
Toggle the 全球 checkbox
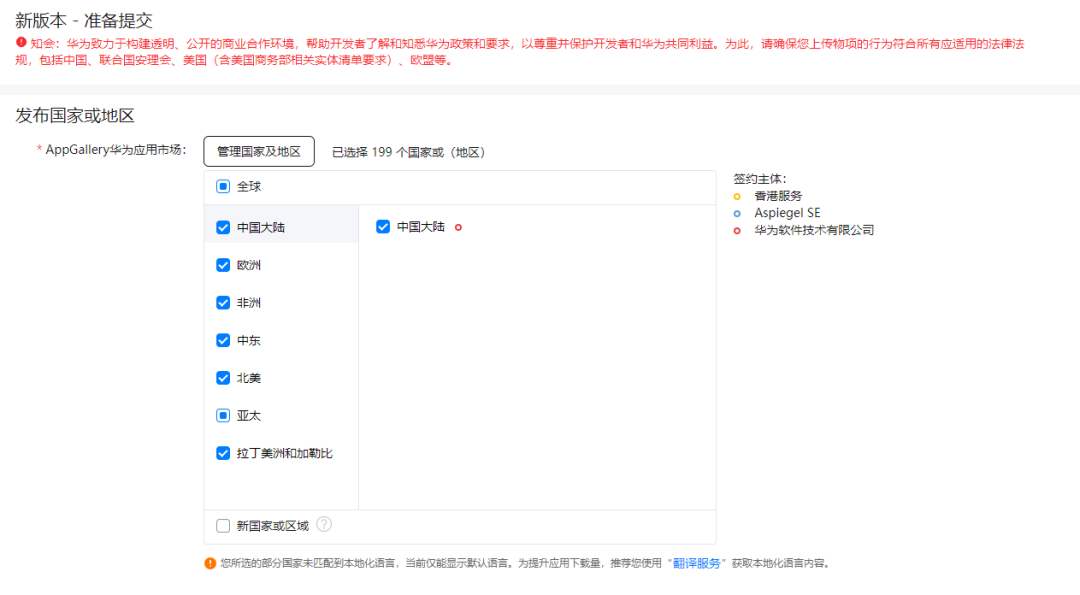(223, 187)
